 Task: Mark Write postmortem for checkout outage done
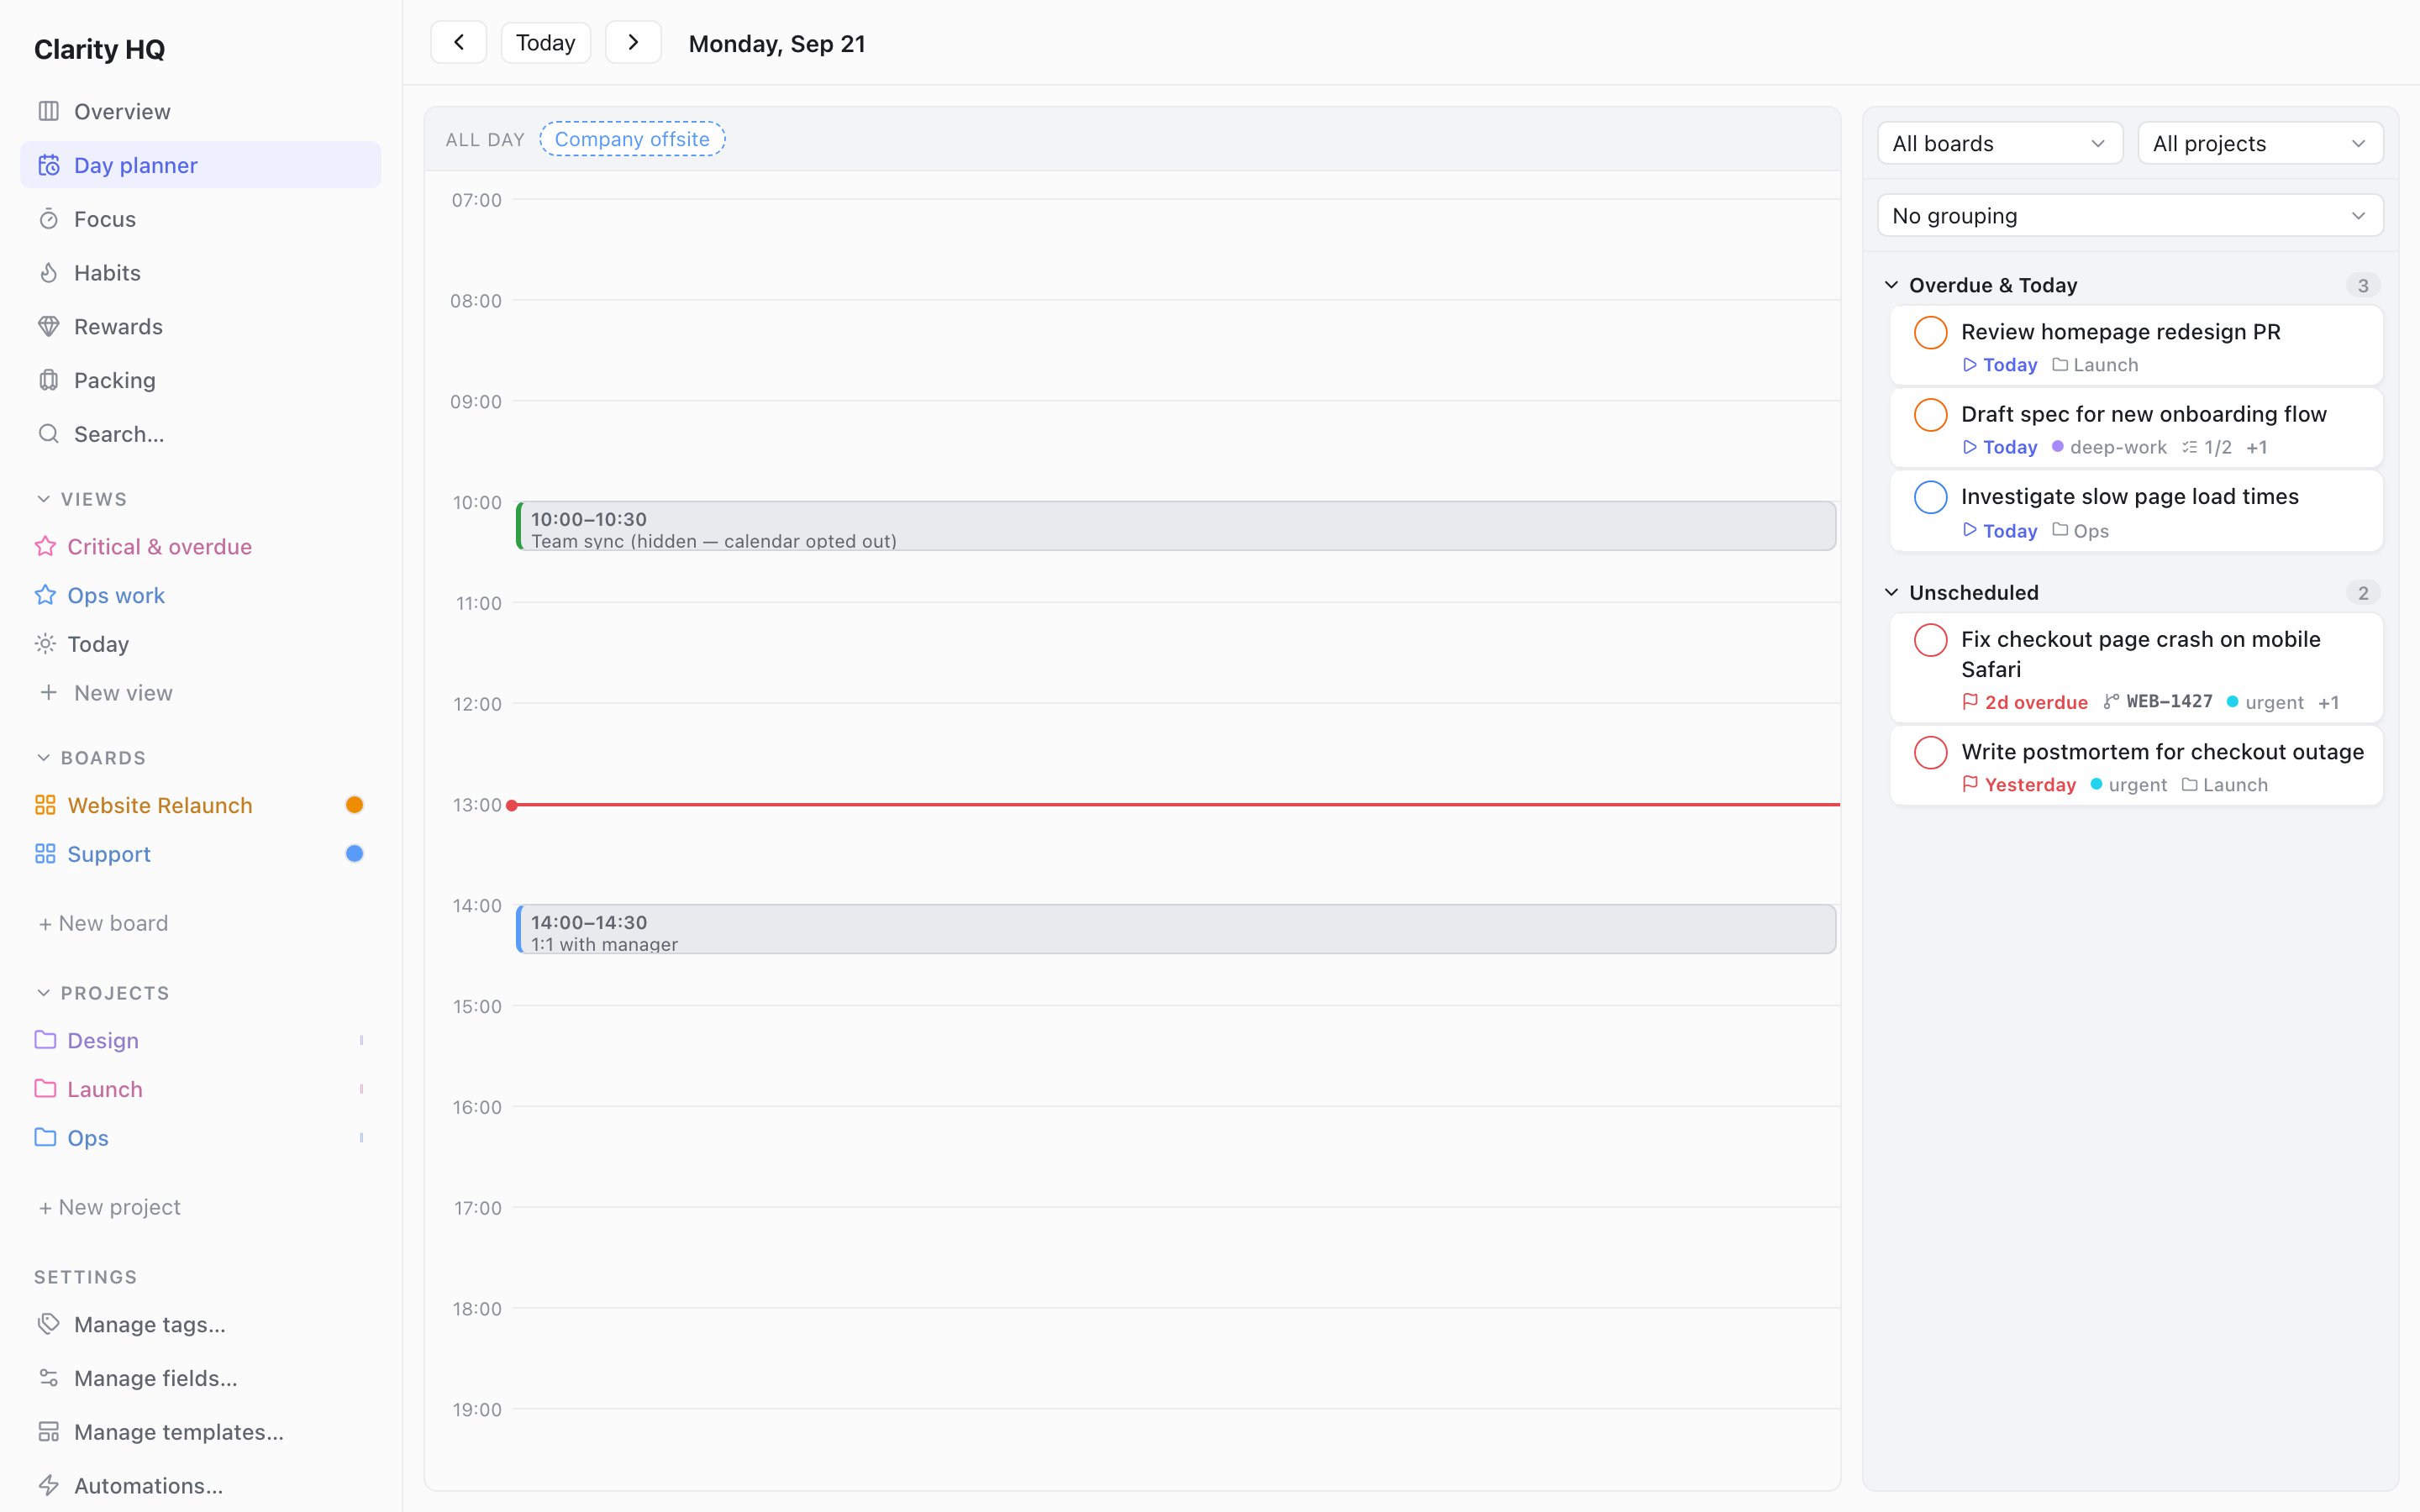coord(1930,752)
